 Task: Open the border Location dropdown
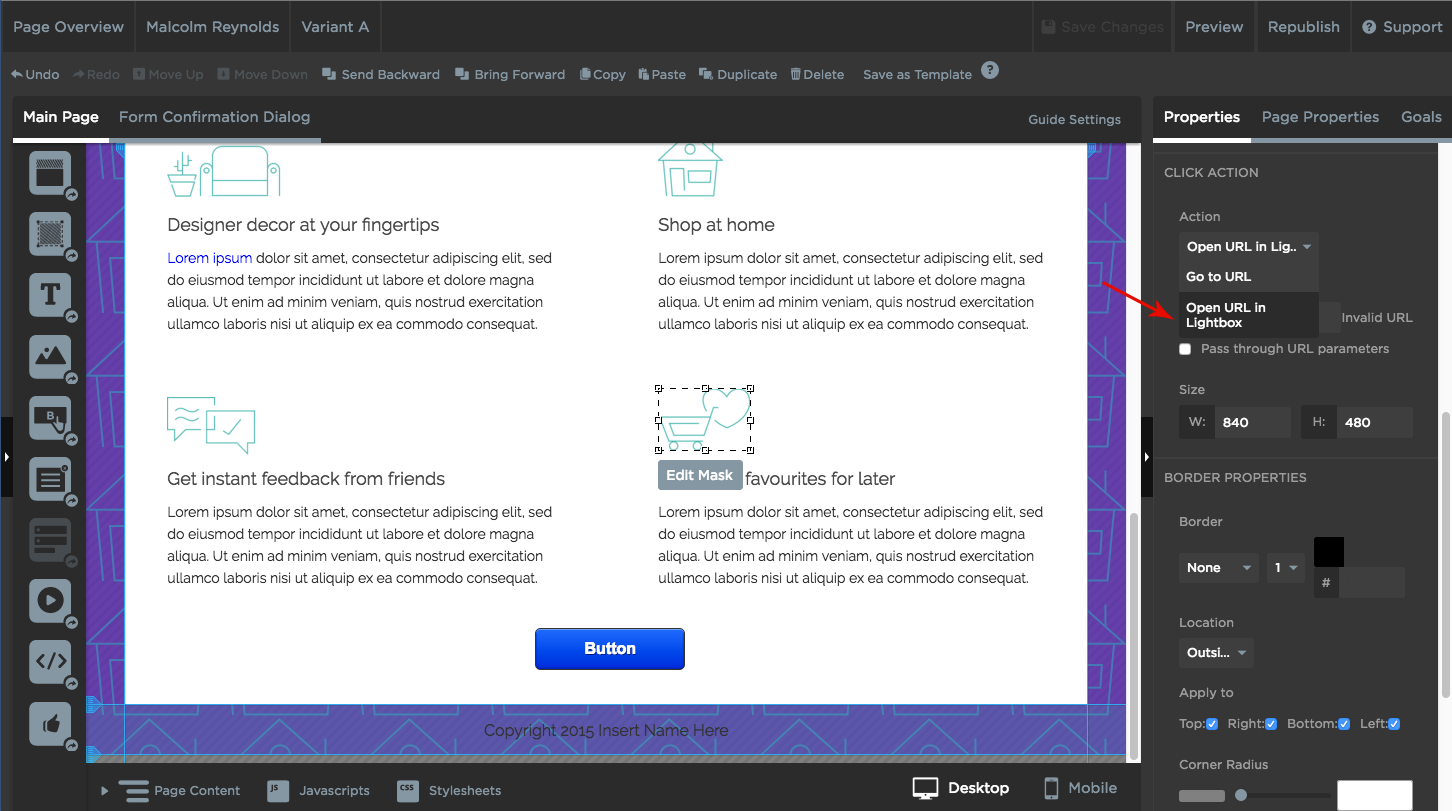(x=1215, y=653)
